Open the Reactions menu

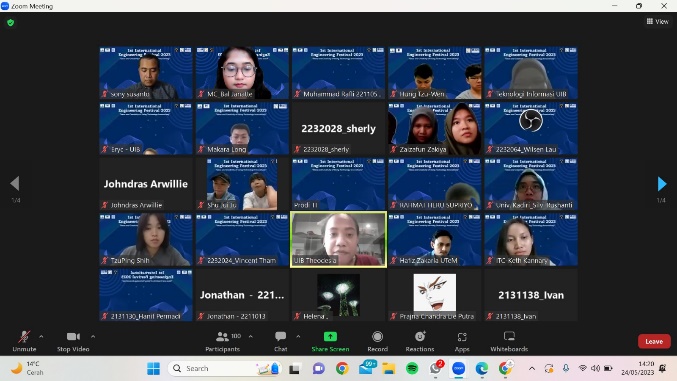(x=420, y=341)
